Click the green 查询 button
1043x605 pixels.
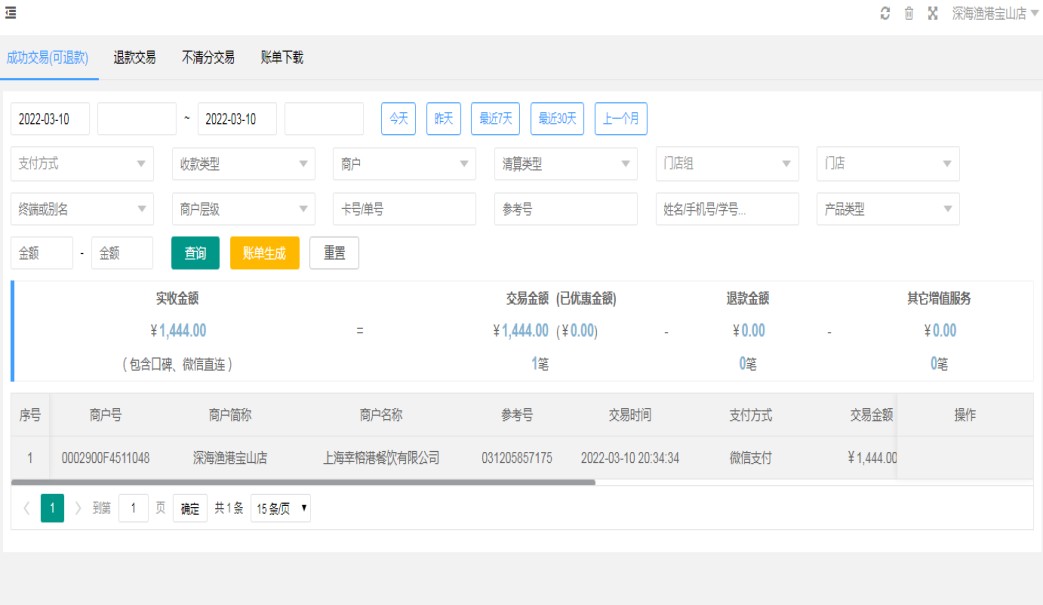[195, 253]
